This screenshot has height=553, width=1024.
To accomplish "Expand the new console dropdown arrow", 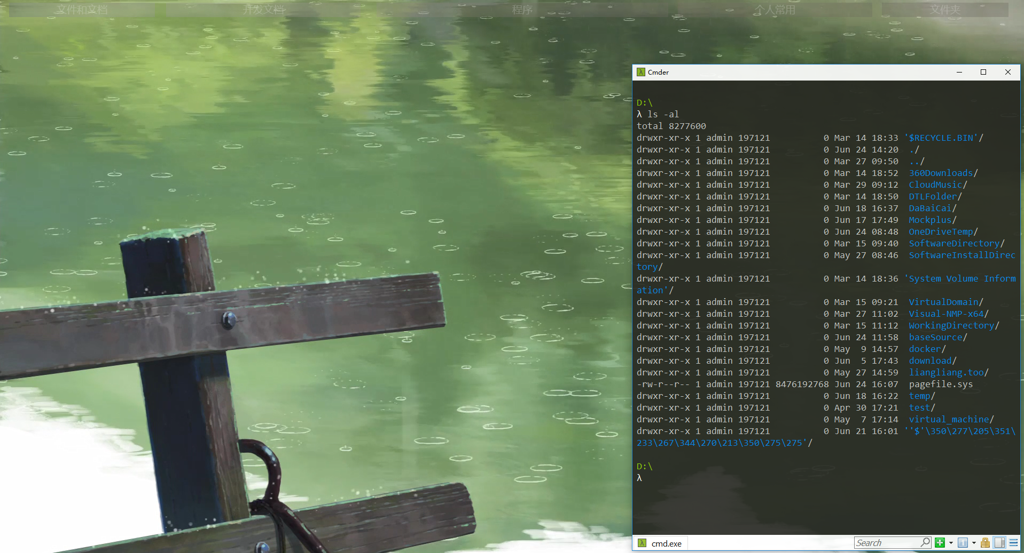I will pos(951,543).
